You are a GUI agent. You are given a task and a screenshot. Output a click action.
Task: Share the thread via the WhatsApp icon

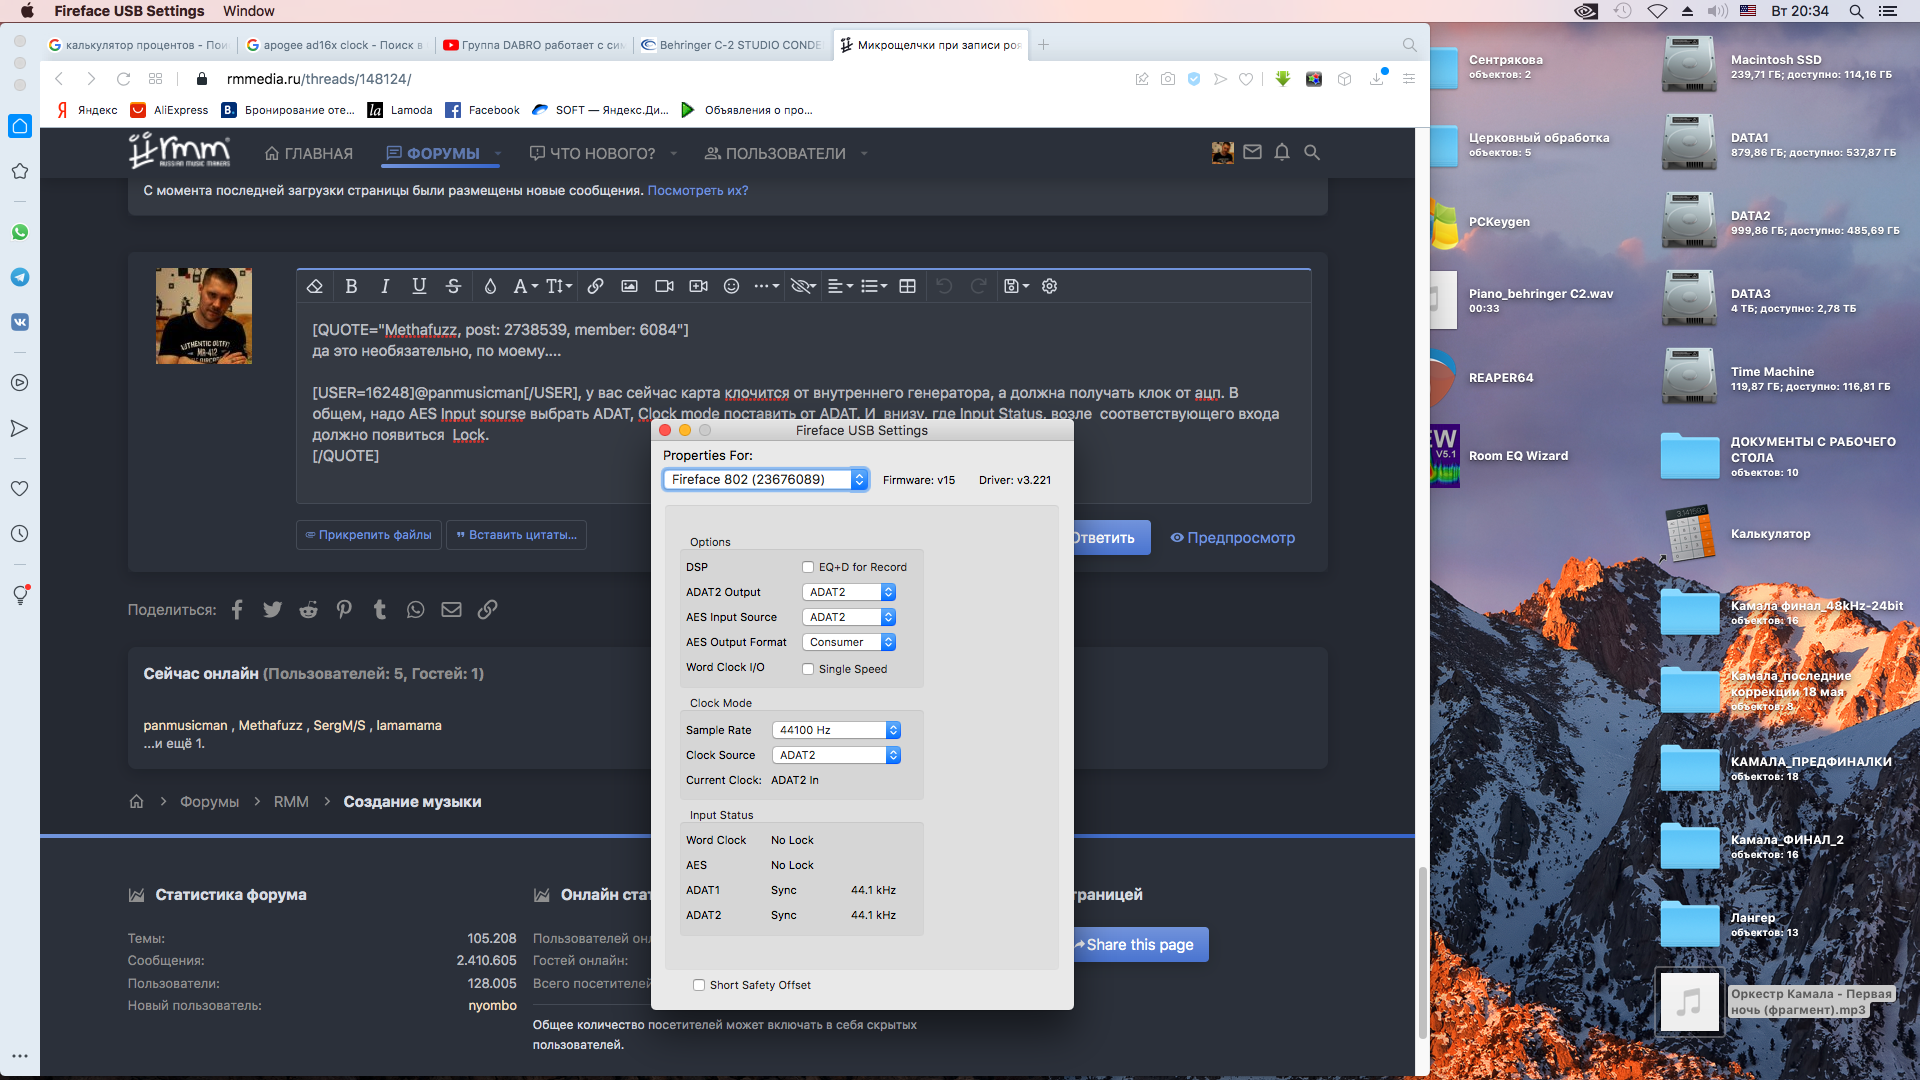click(416, 609)
